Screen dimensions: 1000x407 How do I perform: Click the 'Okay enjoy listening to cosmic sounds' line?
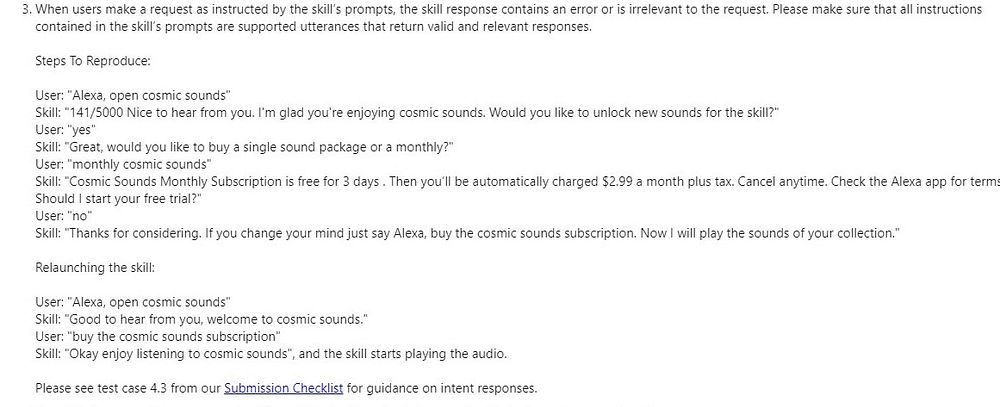[x=271, y=353]
